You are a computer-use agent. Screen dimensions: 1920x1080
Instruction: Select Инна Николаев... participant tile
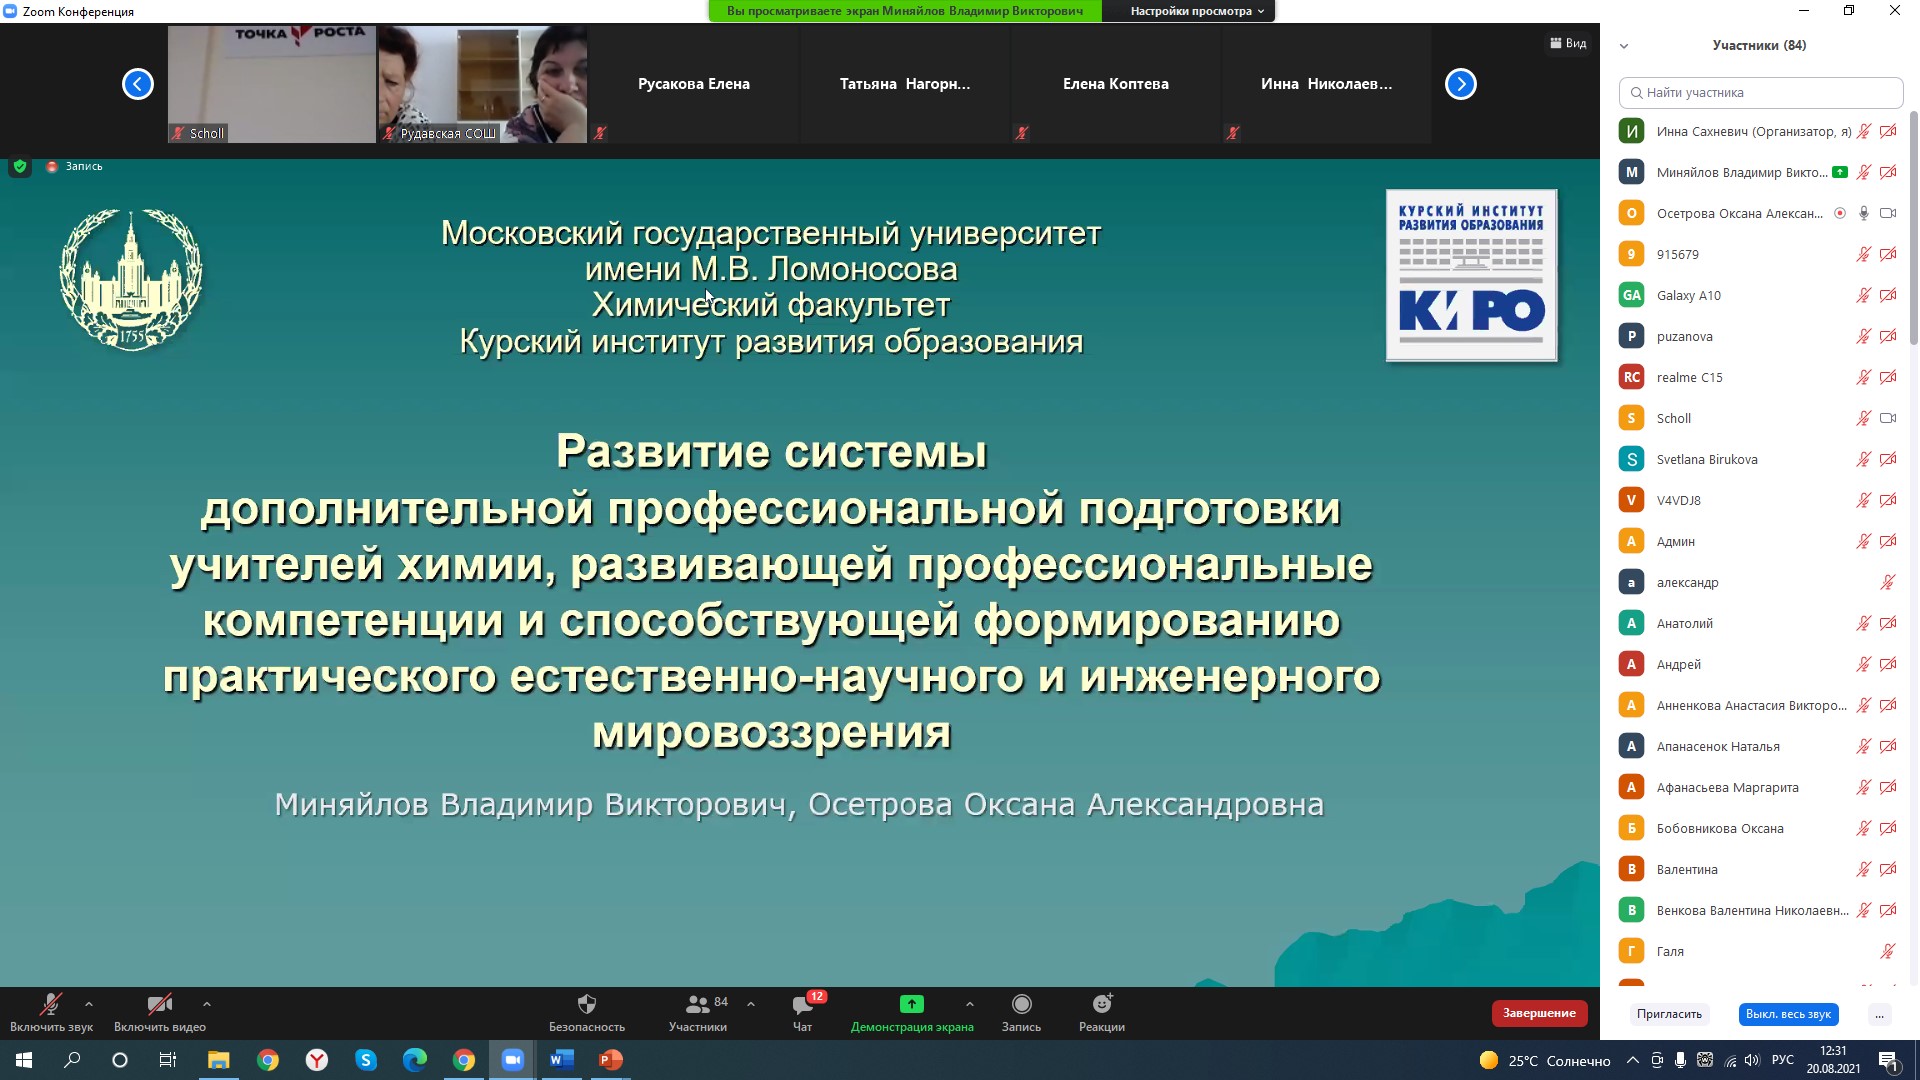(x=1326, y=84)
